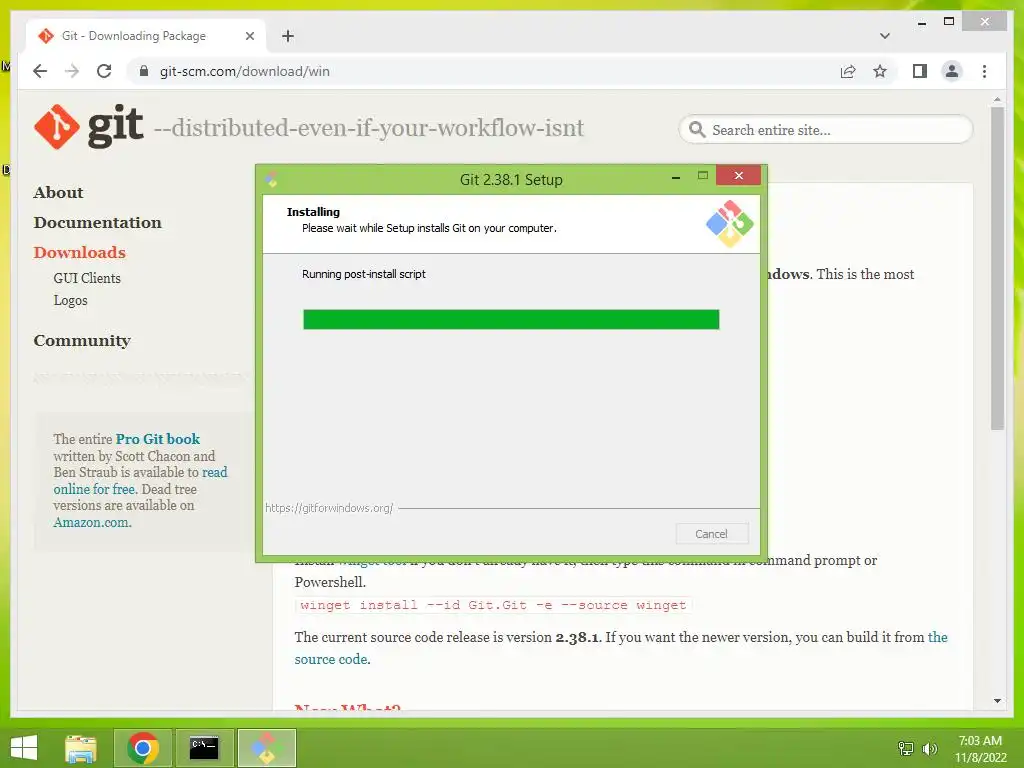
Task: Open the Documentation section
Action: pos(97,223)
